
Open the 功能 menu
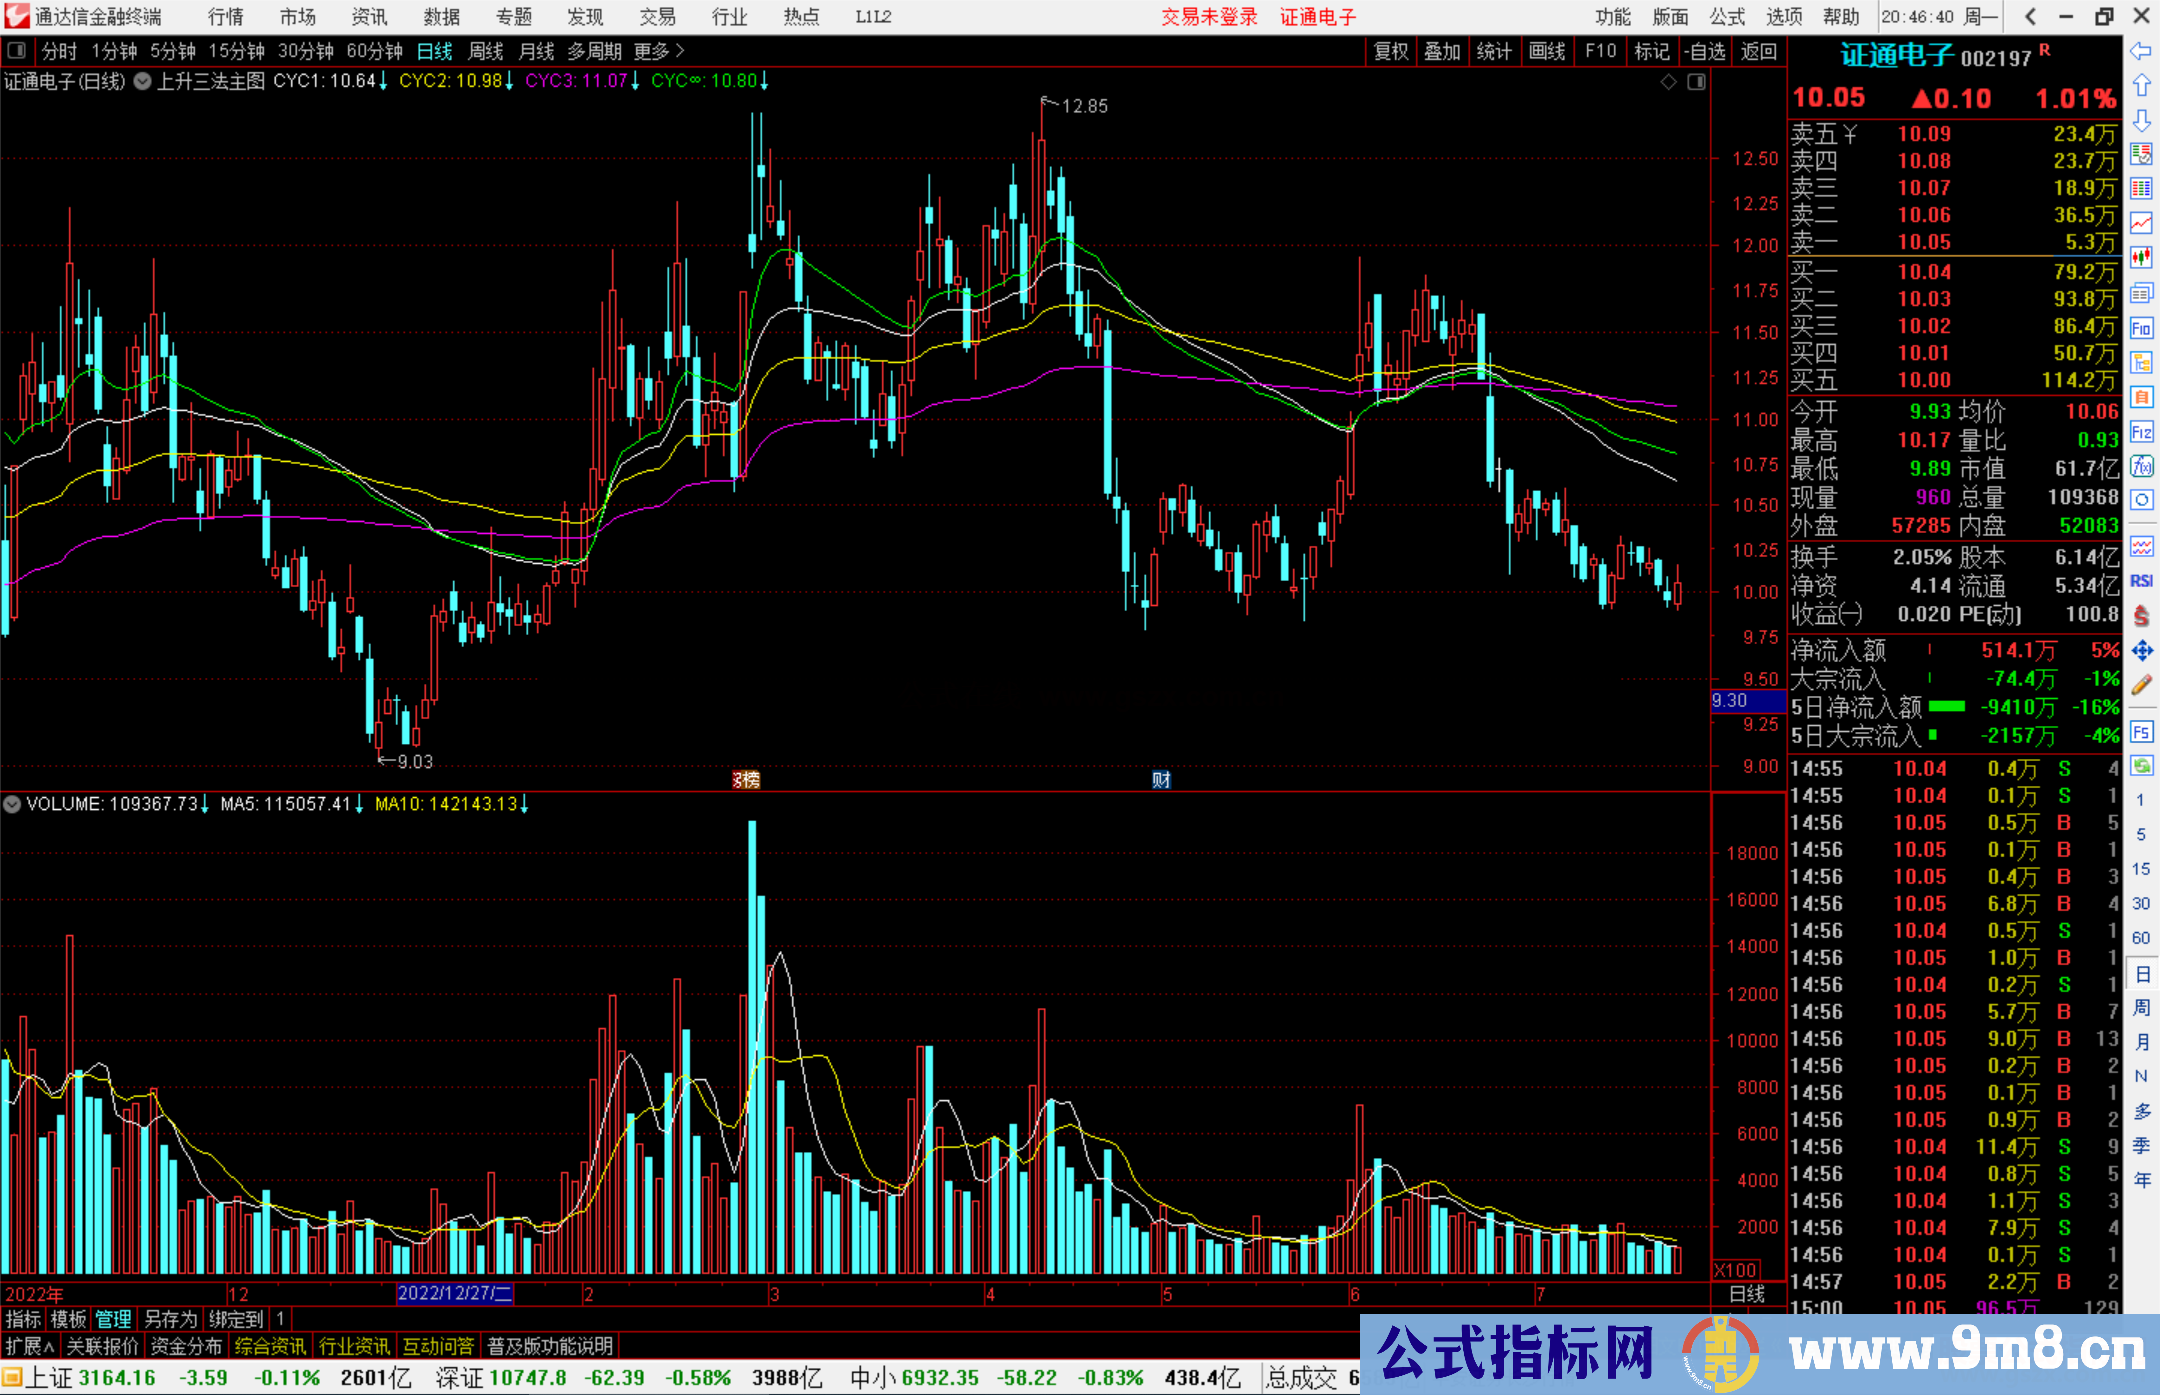[x=1612, y=17]
